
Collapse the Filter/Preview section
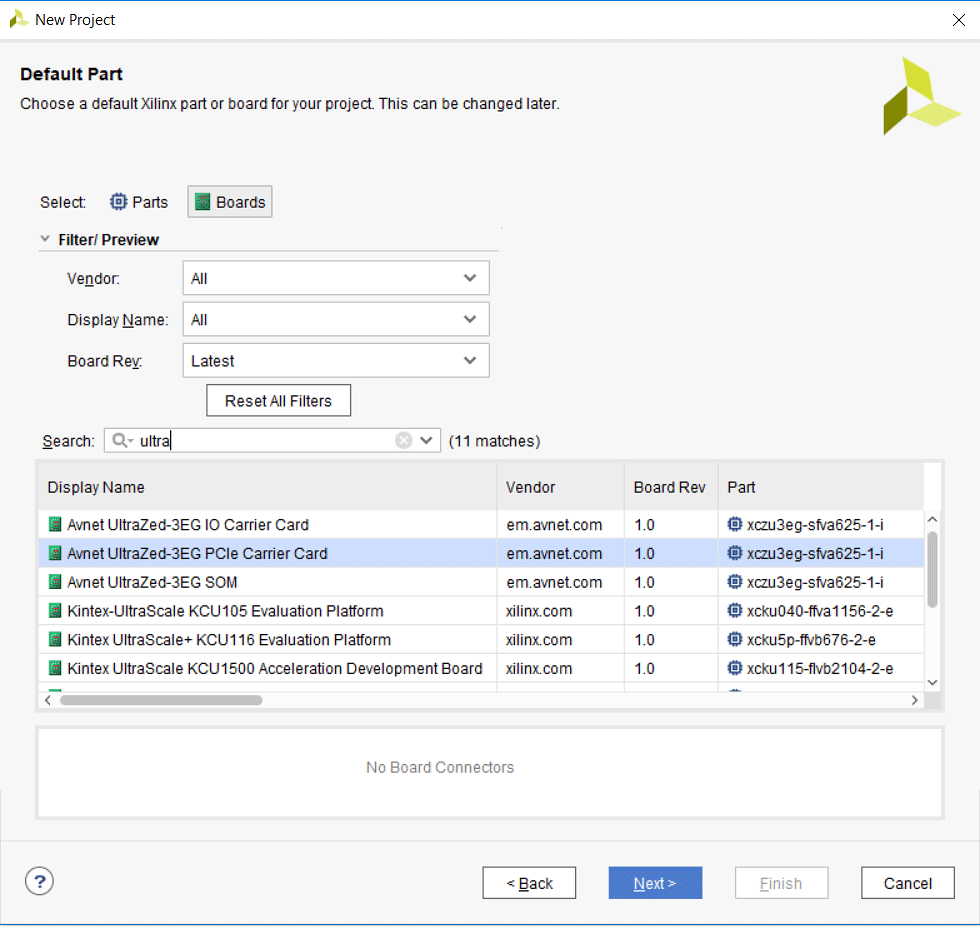click(x=45, y=239)
